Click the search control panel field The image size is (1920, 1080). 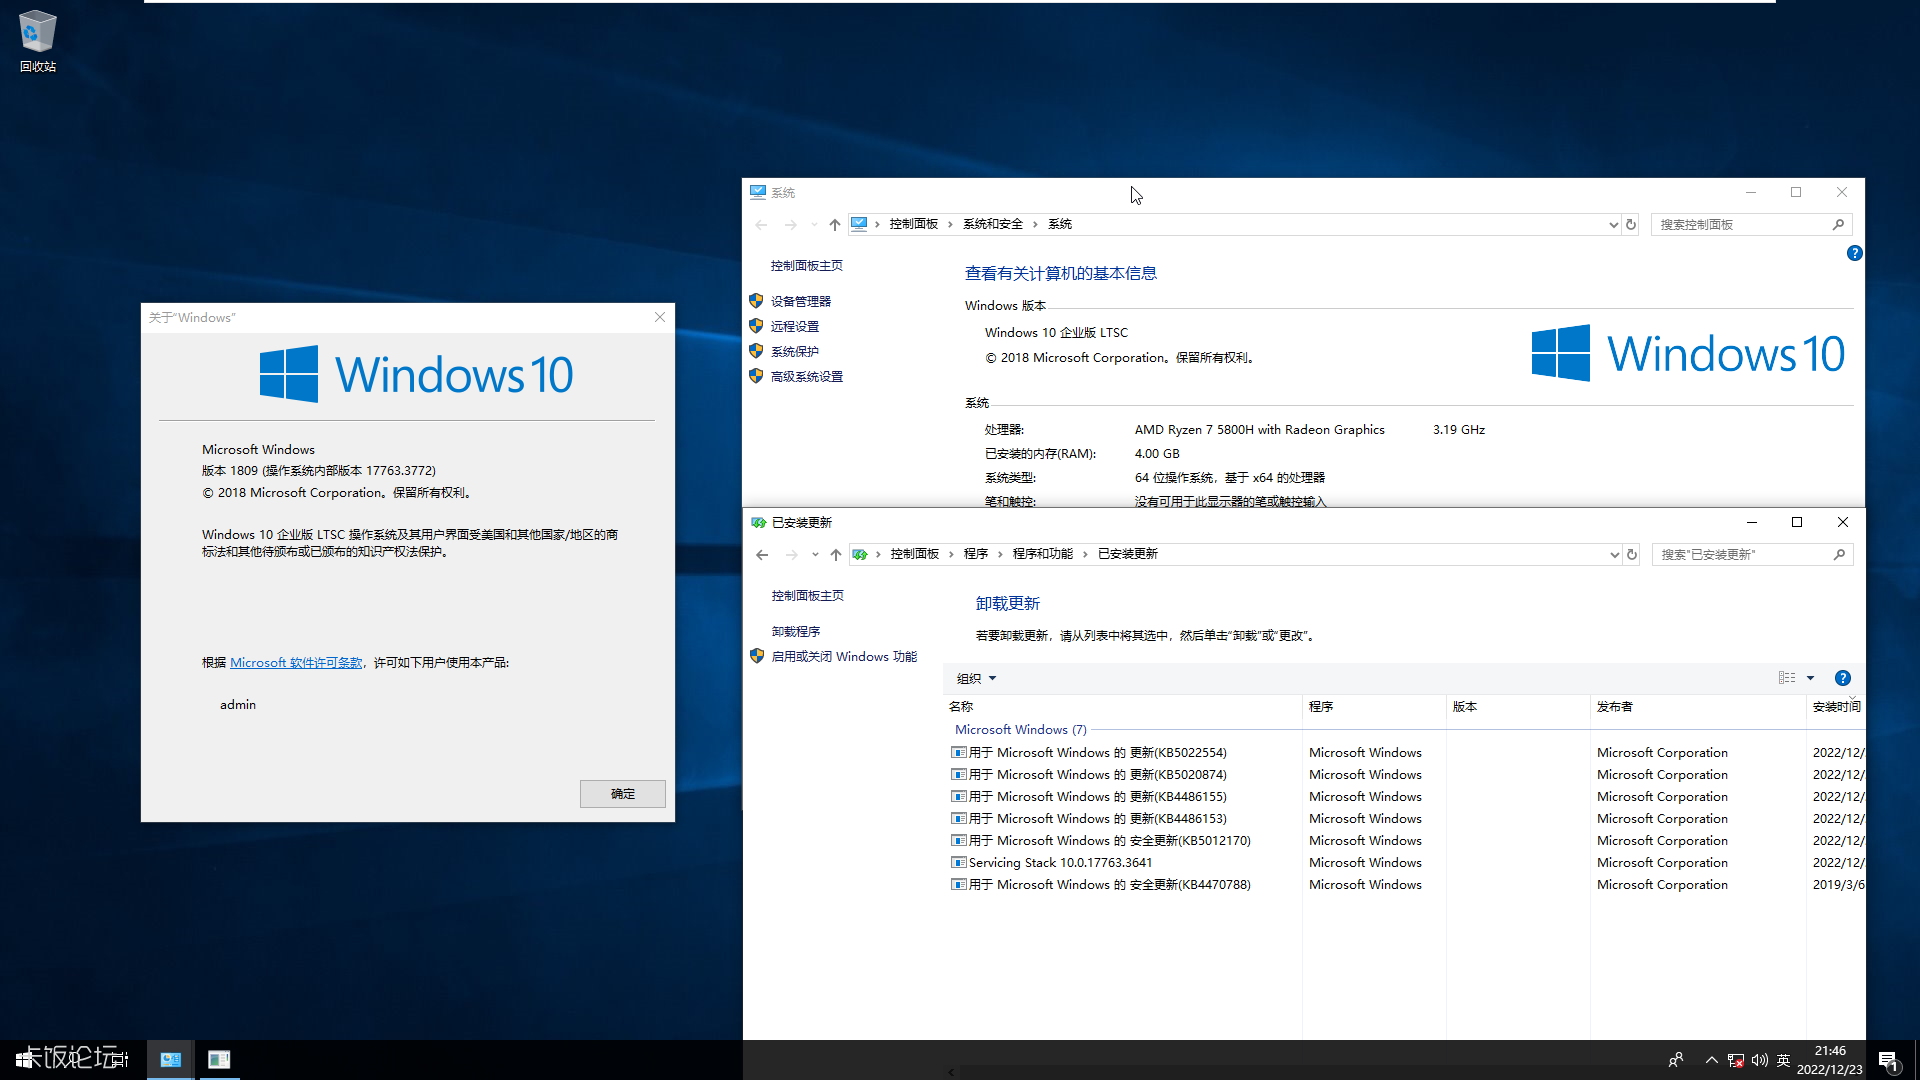pos(1742,225)
